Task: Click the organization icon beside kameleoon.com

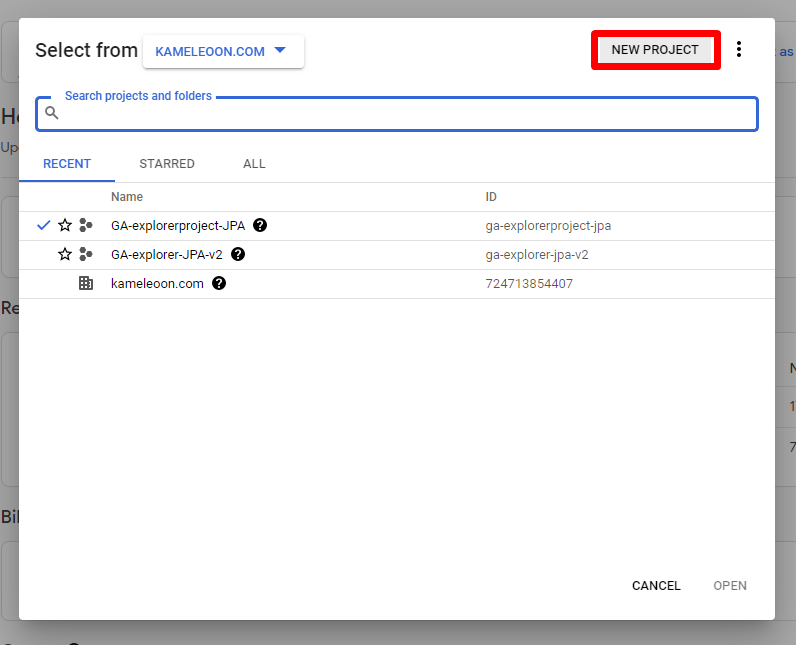Action: pyautogui.click(x=86, y=283)
